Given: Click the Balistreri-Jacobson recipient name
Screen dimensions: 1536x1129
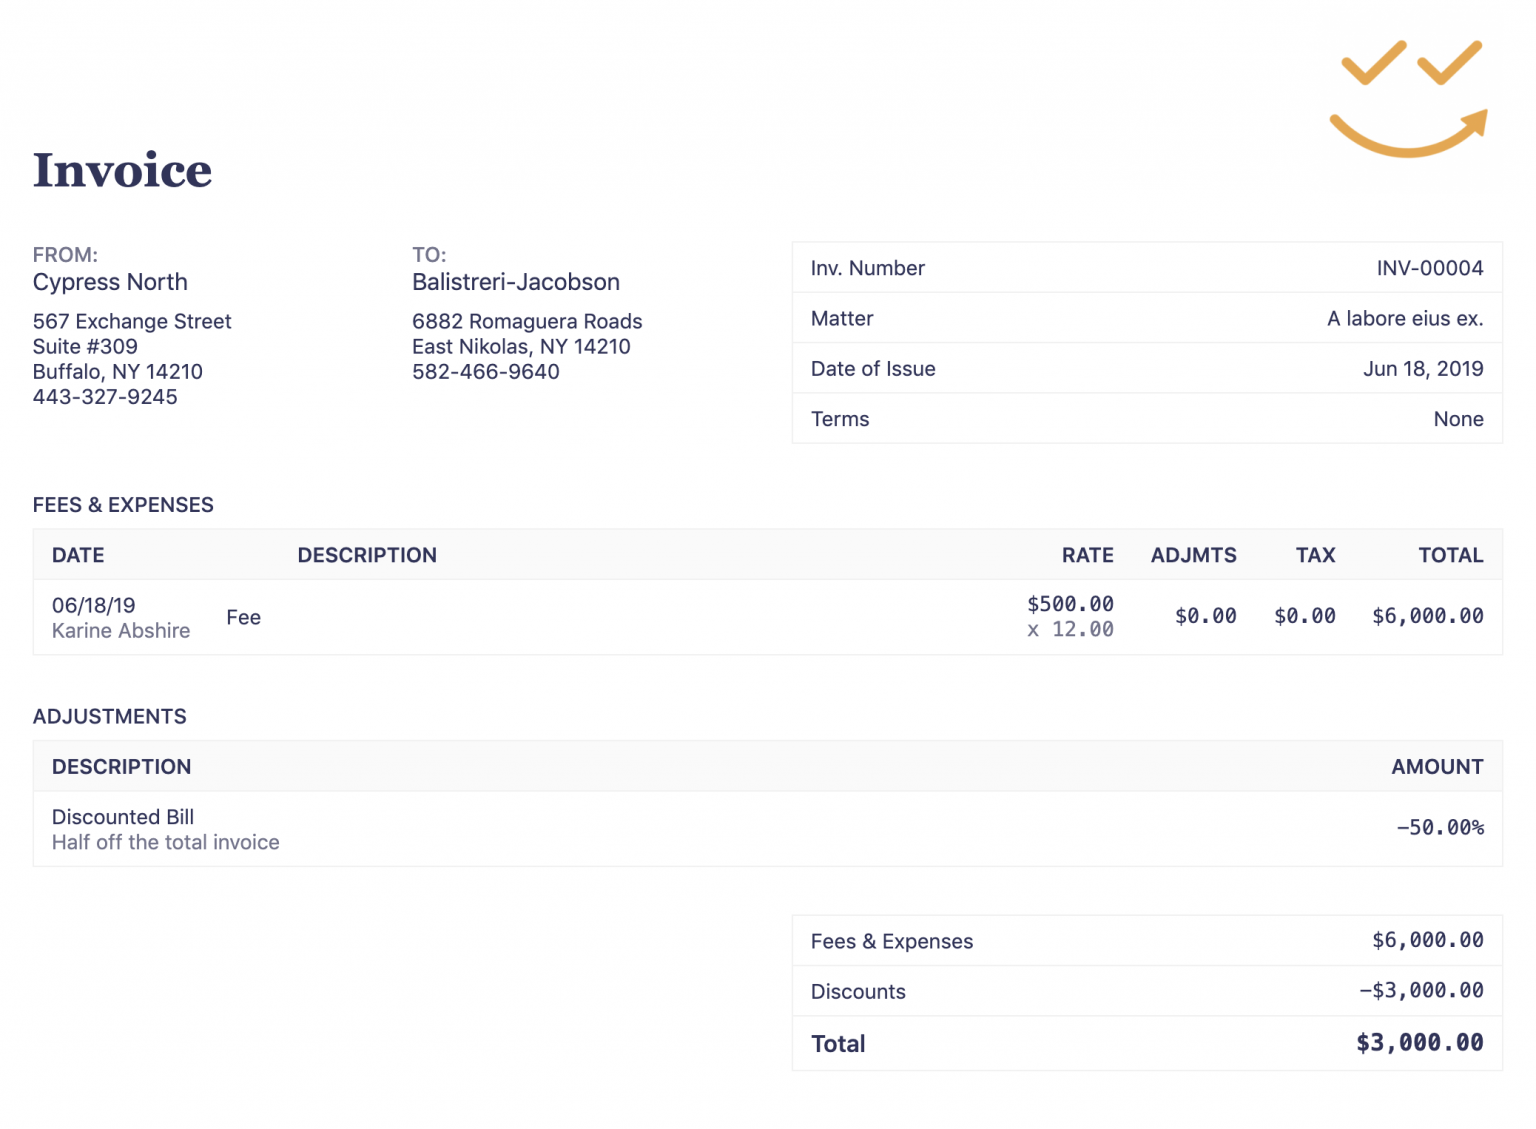Looking at the screenshot, I should tap(516, 282).
